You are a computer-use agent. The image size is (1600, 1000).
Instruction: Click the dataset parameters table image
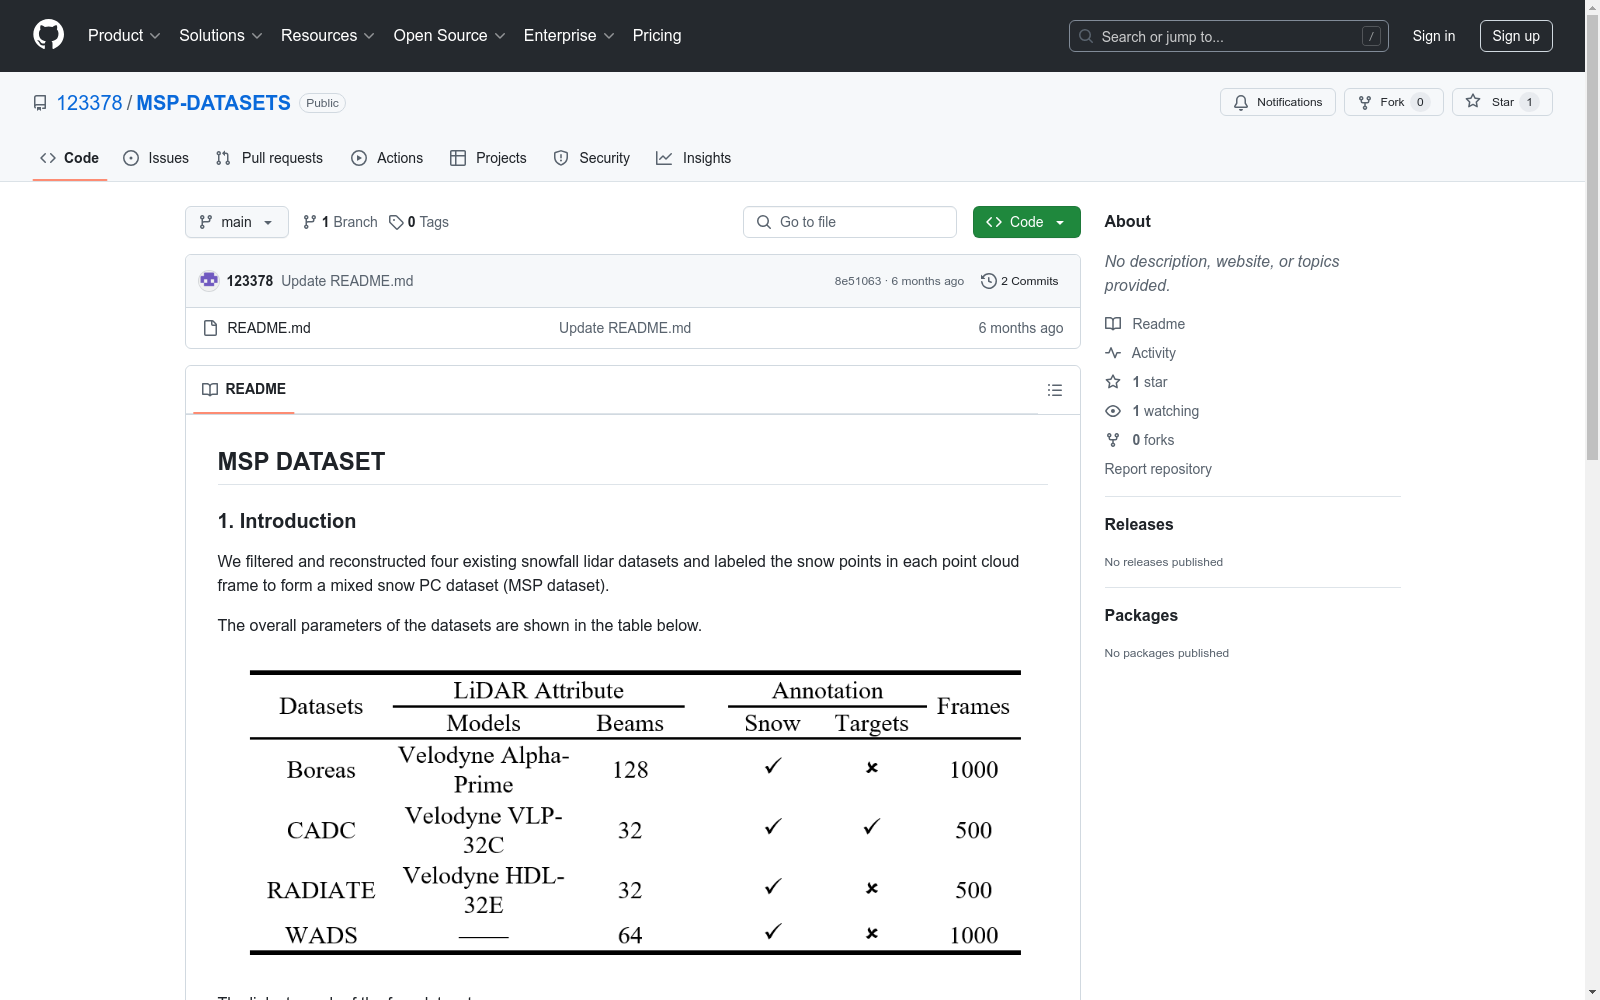(x=635, y=812)
